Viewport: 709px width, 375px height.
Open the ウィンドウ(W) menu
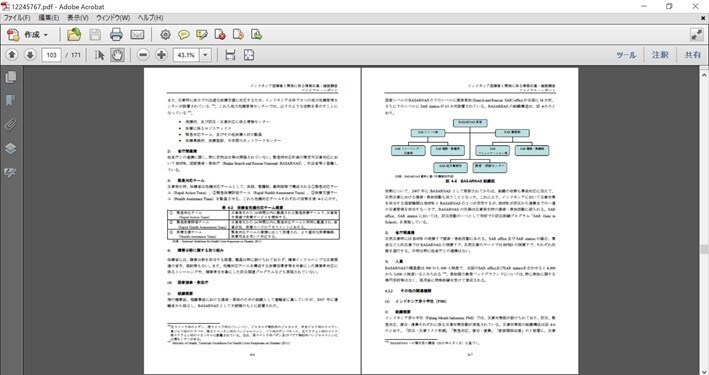coord(113,18)
